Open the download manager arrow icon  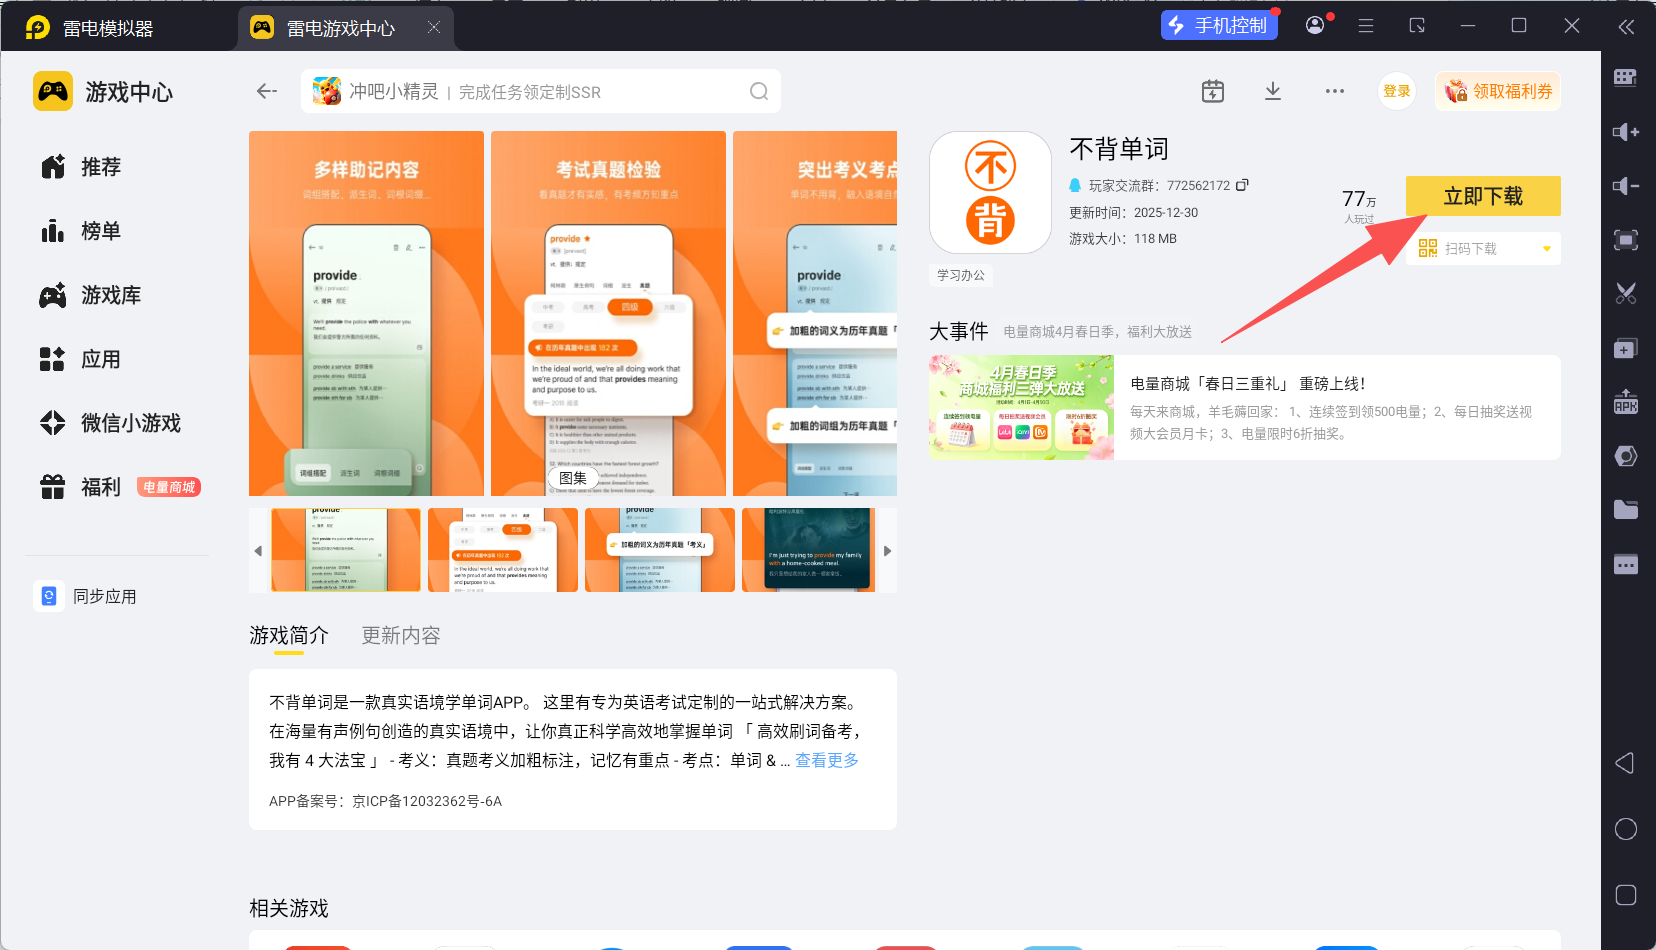tap(1272, 91)
